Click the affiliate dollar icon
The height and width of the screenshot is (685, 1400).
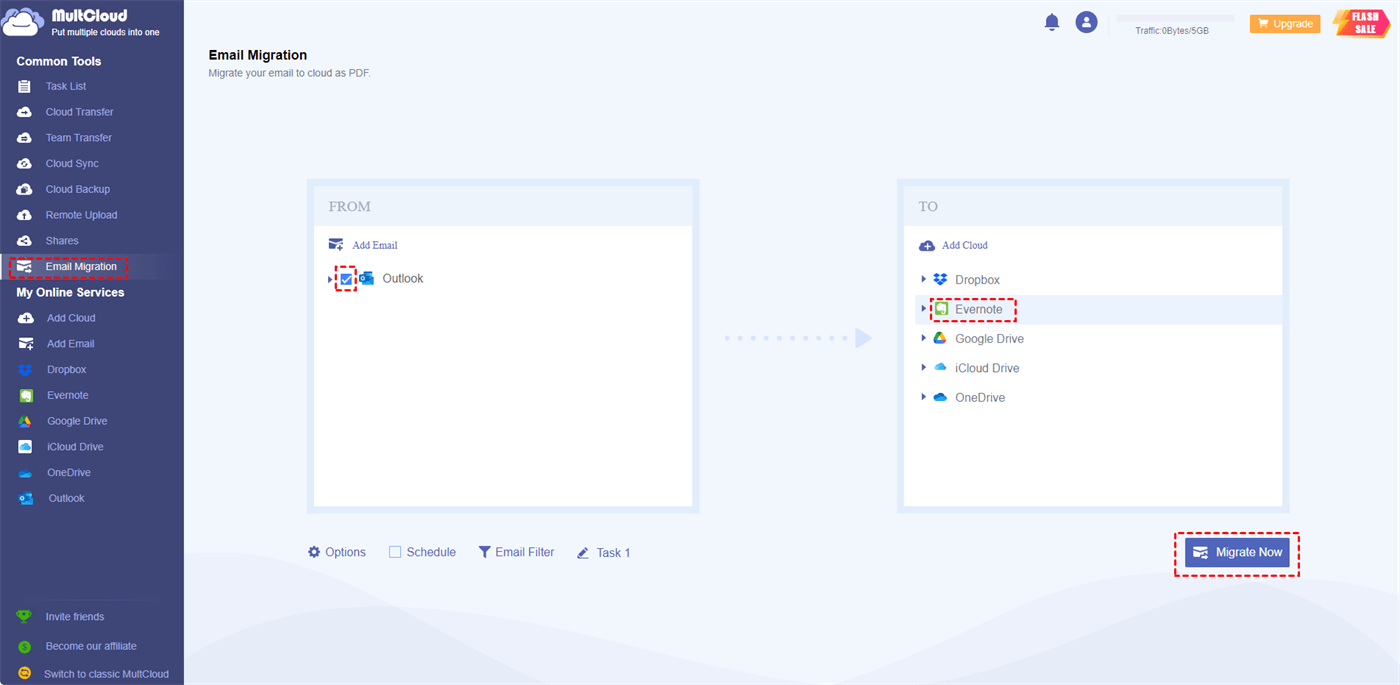24,647
